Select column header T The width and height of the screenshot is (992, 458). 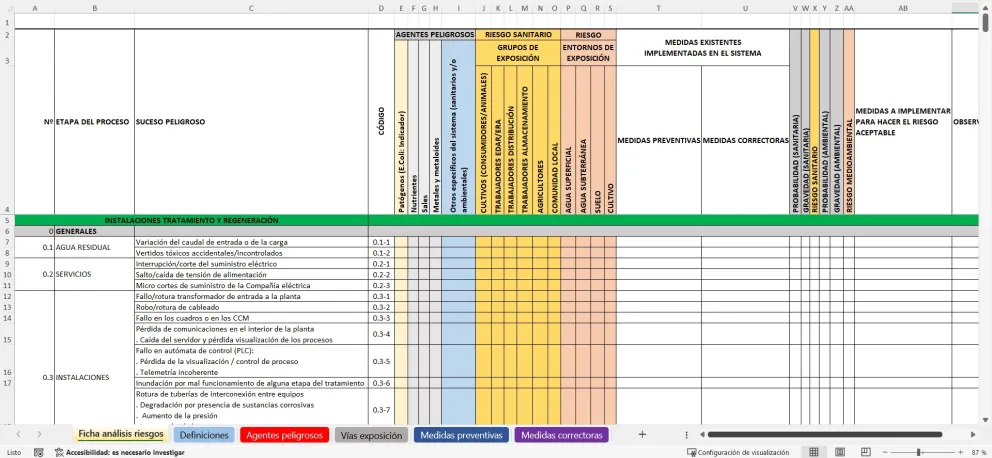(x=659, y=8)
